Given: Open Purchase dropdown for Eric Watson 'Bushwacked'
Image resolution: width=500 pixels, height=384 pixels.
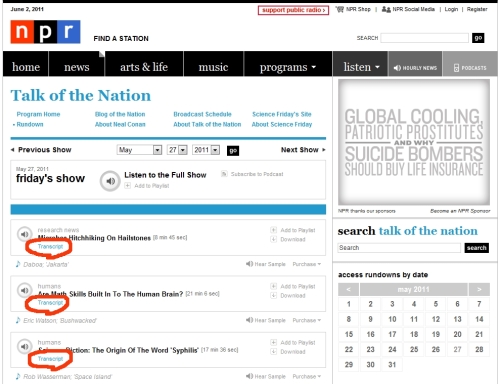Looking at the screenshot, I should tap(307, 320).
